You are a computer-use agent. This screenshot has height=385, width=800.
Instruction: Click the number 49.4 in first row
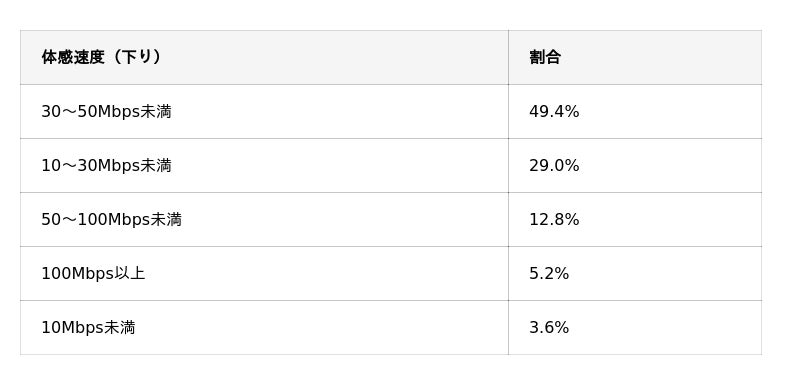tap(548, 112)
